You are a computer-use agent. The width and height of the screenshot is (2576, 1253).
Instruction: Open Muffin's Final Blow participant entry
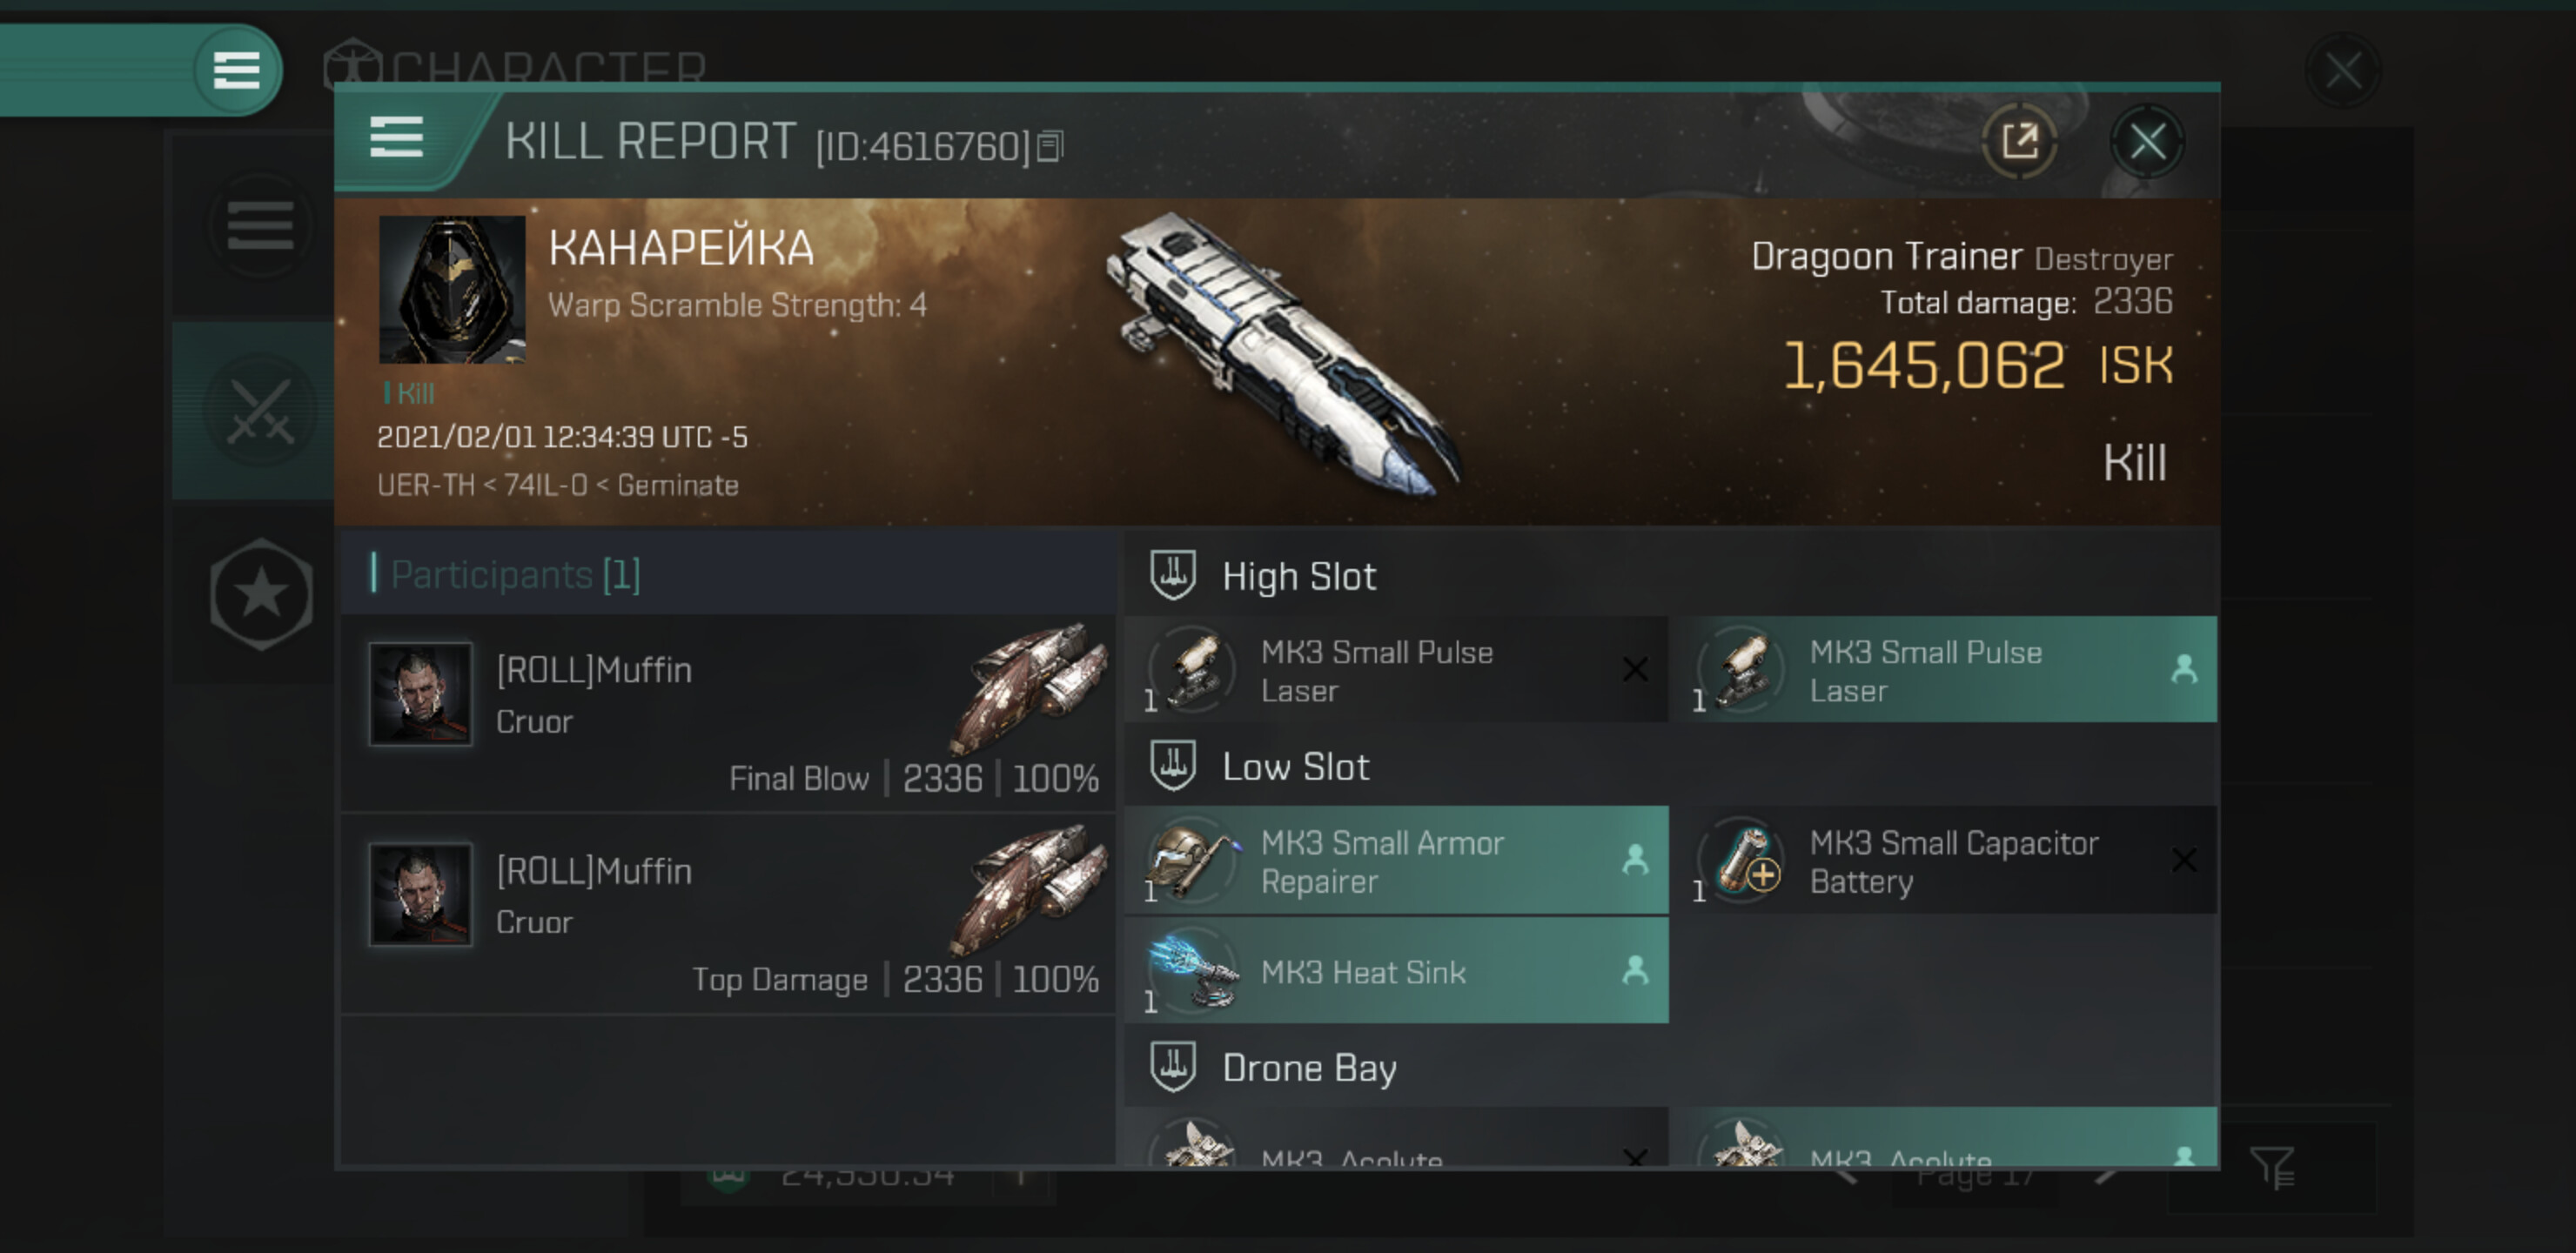point(728,713)
